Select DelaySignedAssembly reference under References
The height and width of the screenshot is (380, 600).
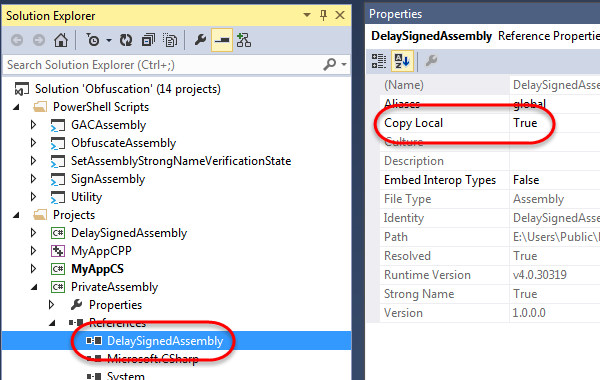click(x=165, y=341)
